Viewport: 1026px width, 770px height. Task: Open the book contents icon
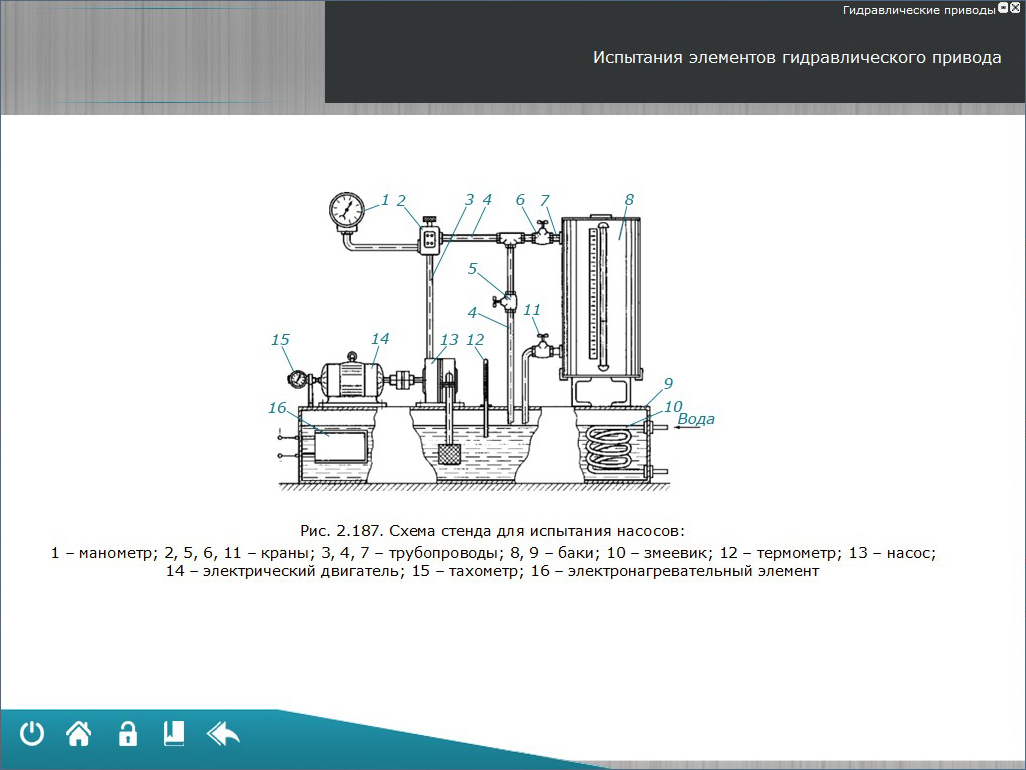[173, 733]
